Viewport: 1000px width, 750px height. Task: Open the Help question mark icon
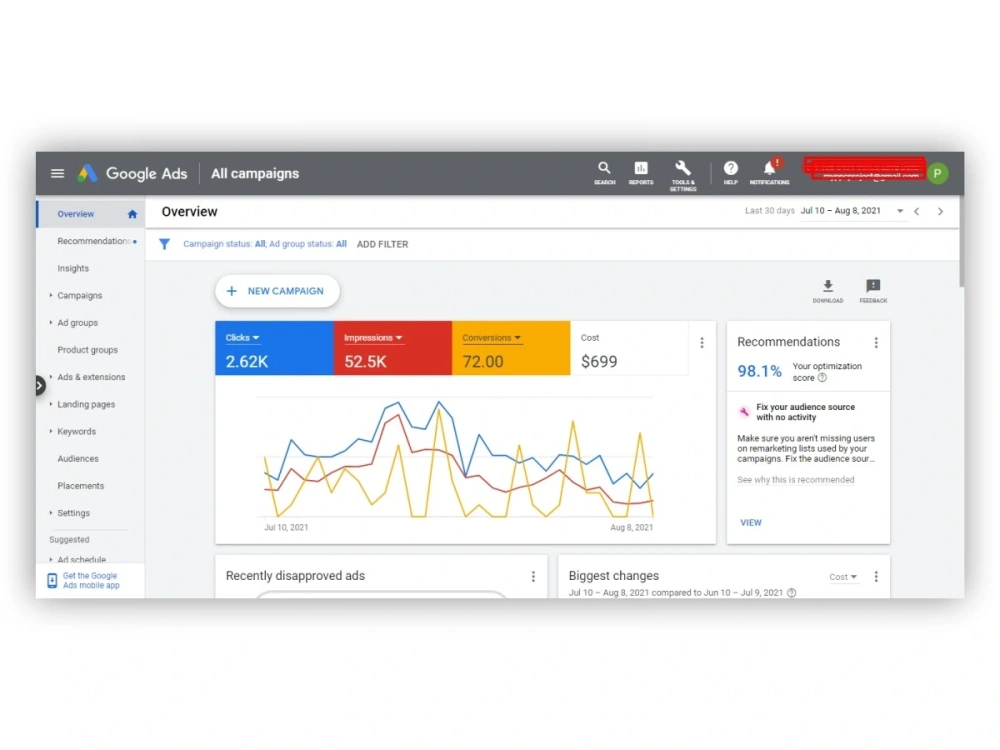pyautogui.click(x=730, y=172)
